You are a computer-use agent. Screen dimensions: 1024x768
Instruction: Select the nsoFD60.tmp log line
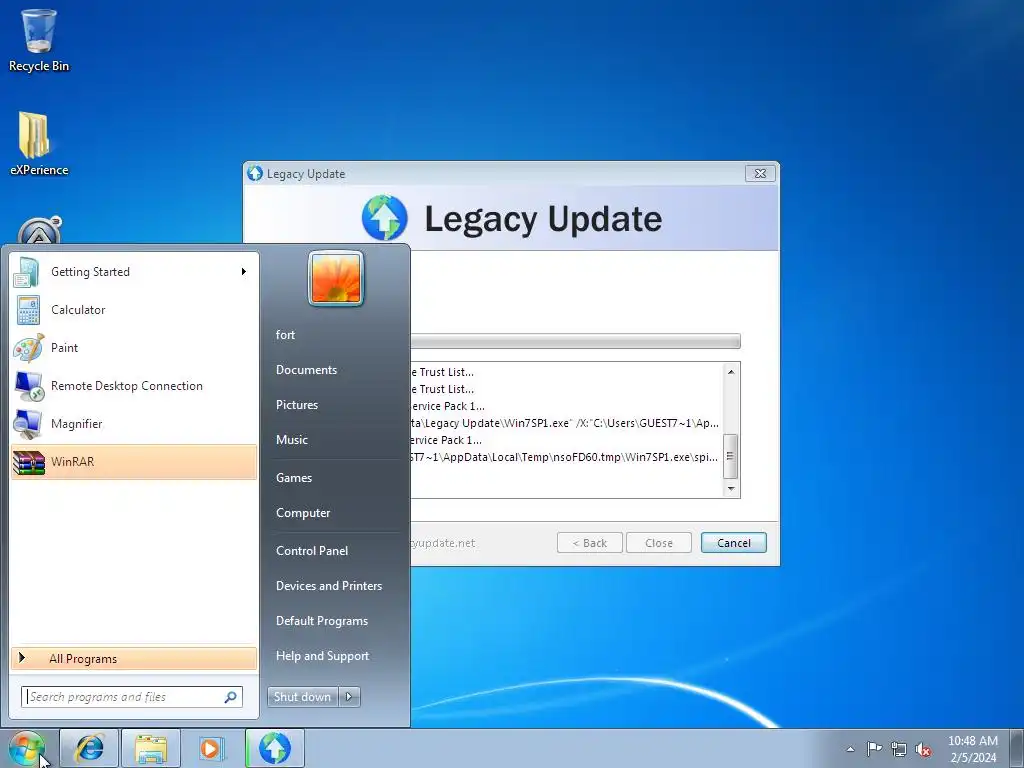[x=565, y=457]
